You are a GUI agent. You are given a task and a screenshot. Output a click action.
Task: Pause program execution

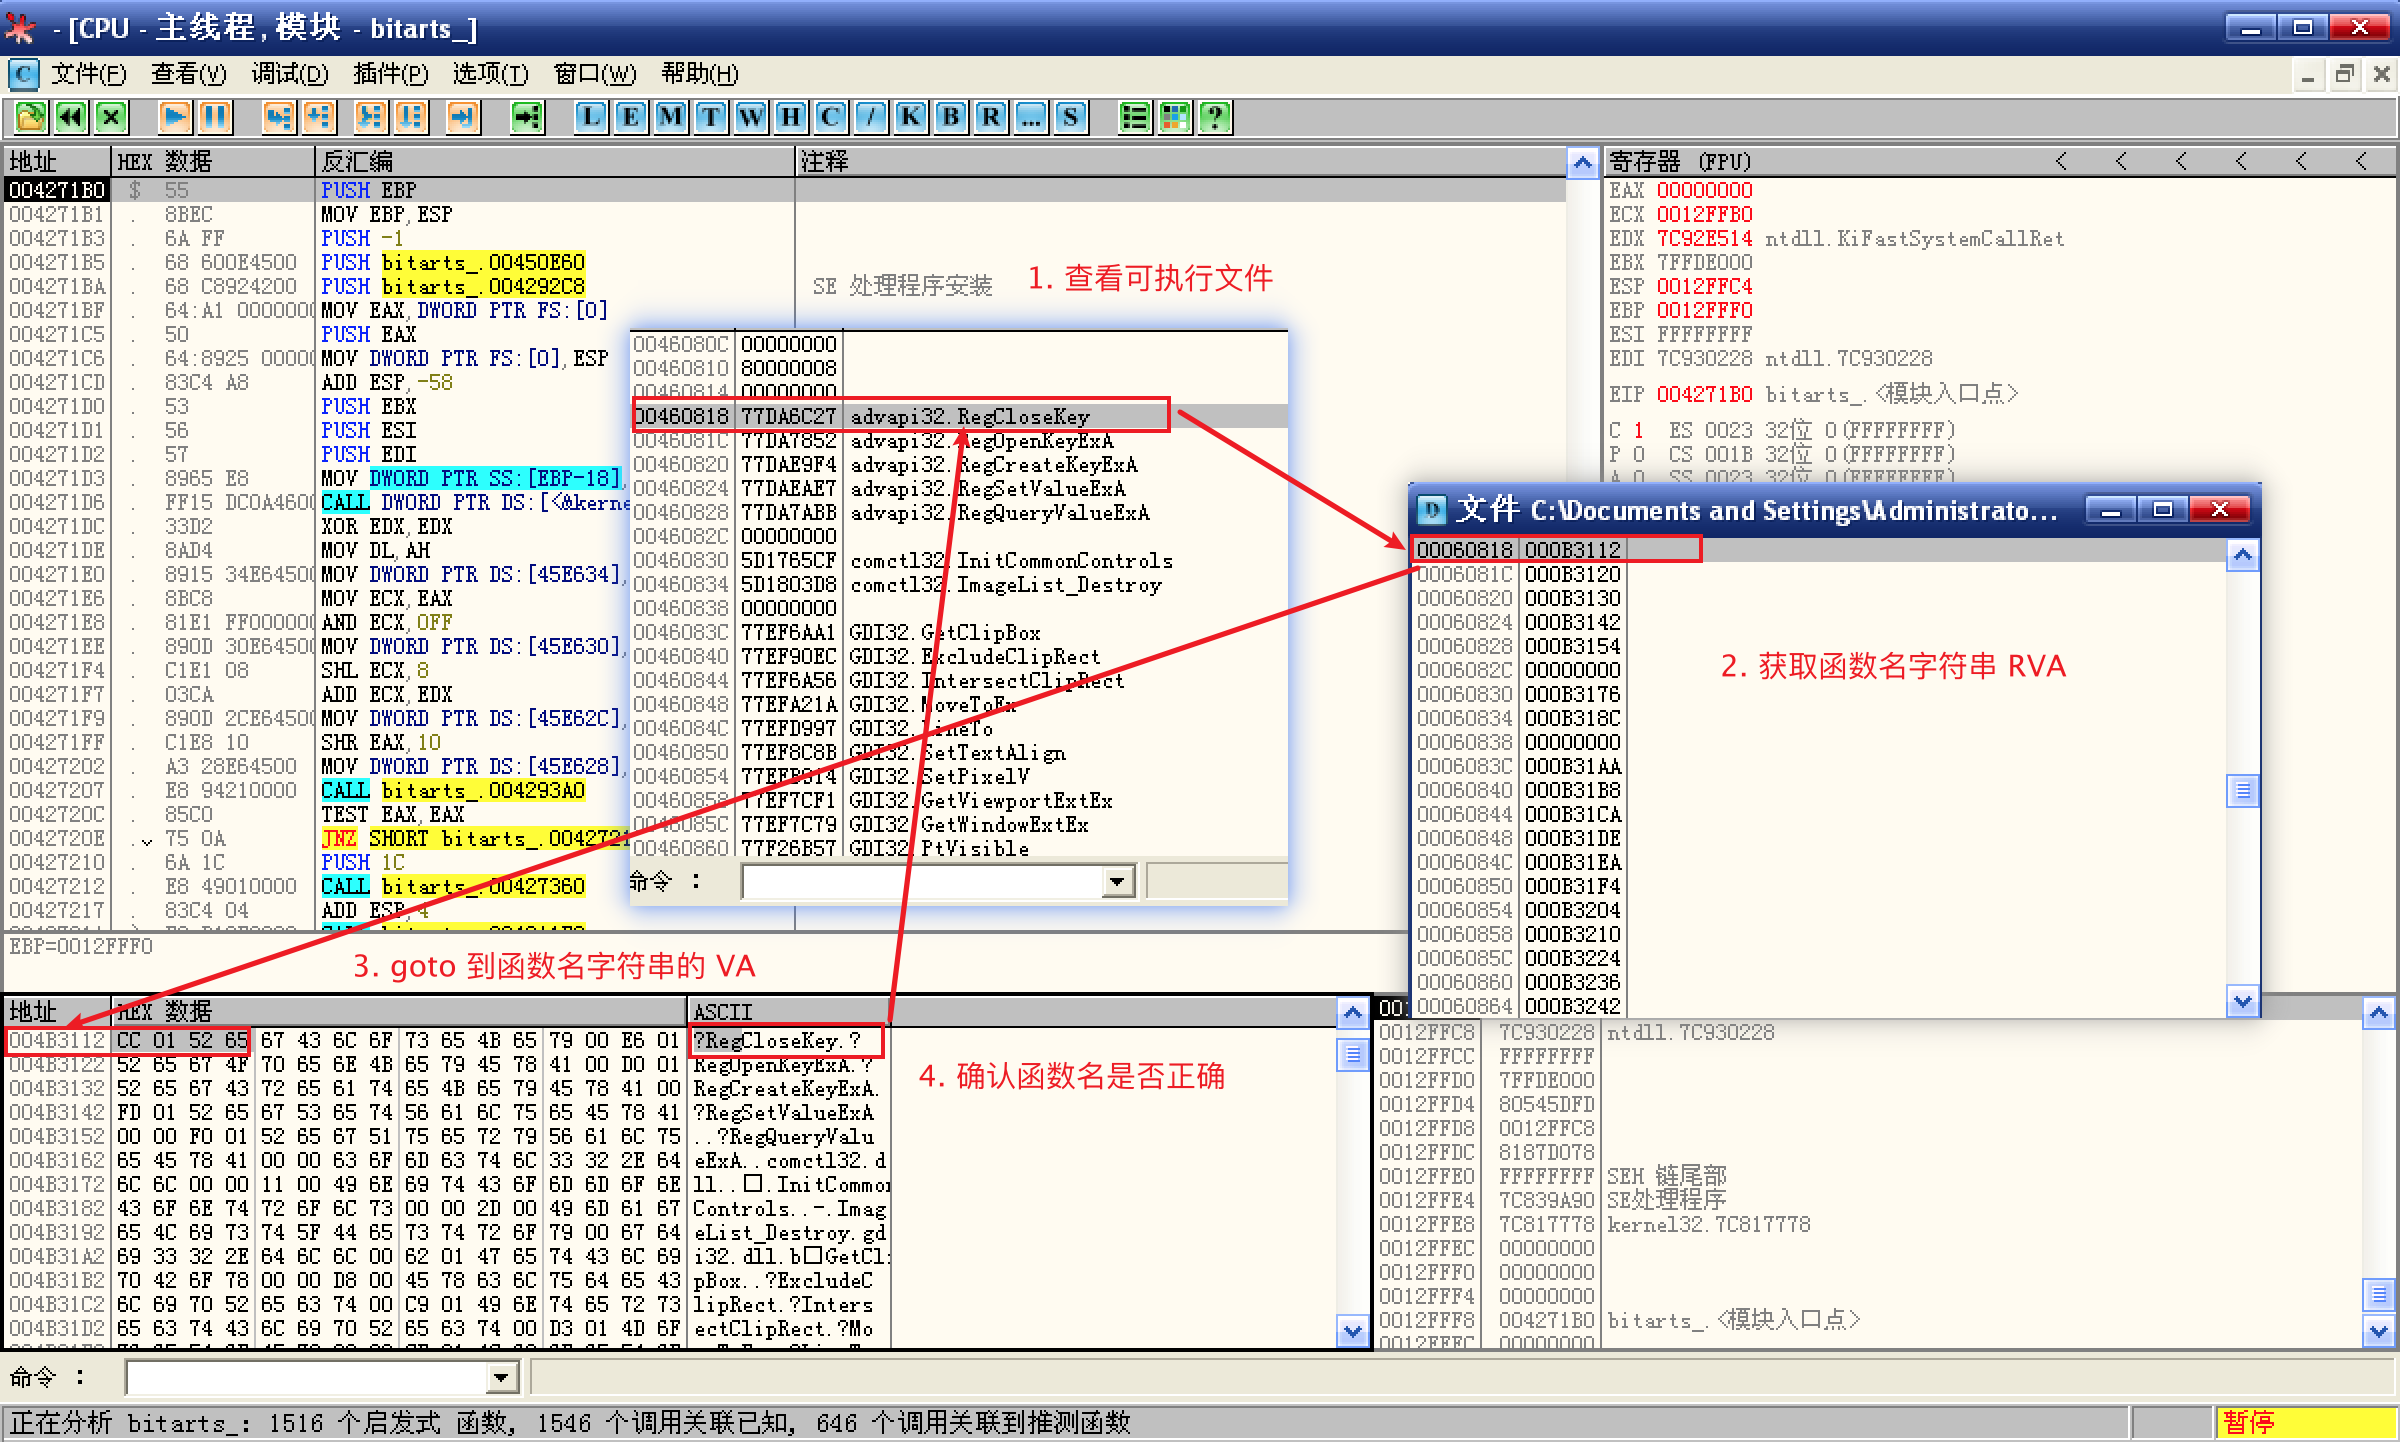[215, 117]
